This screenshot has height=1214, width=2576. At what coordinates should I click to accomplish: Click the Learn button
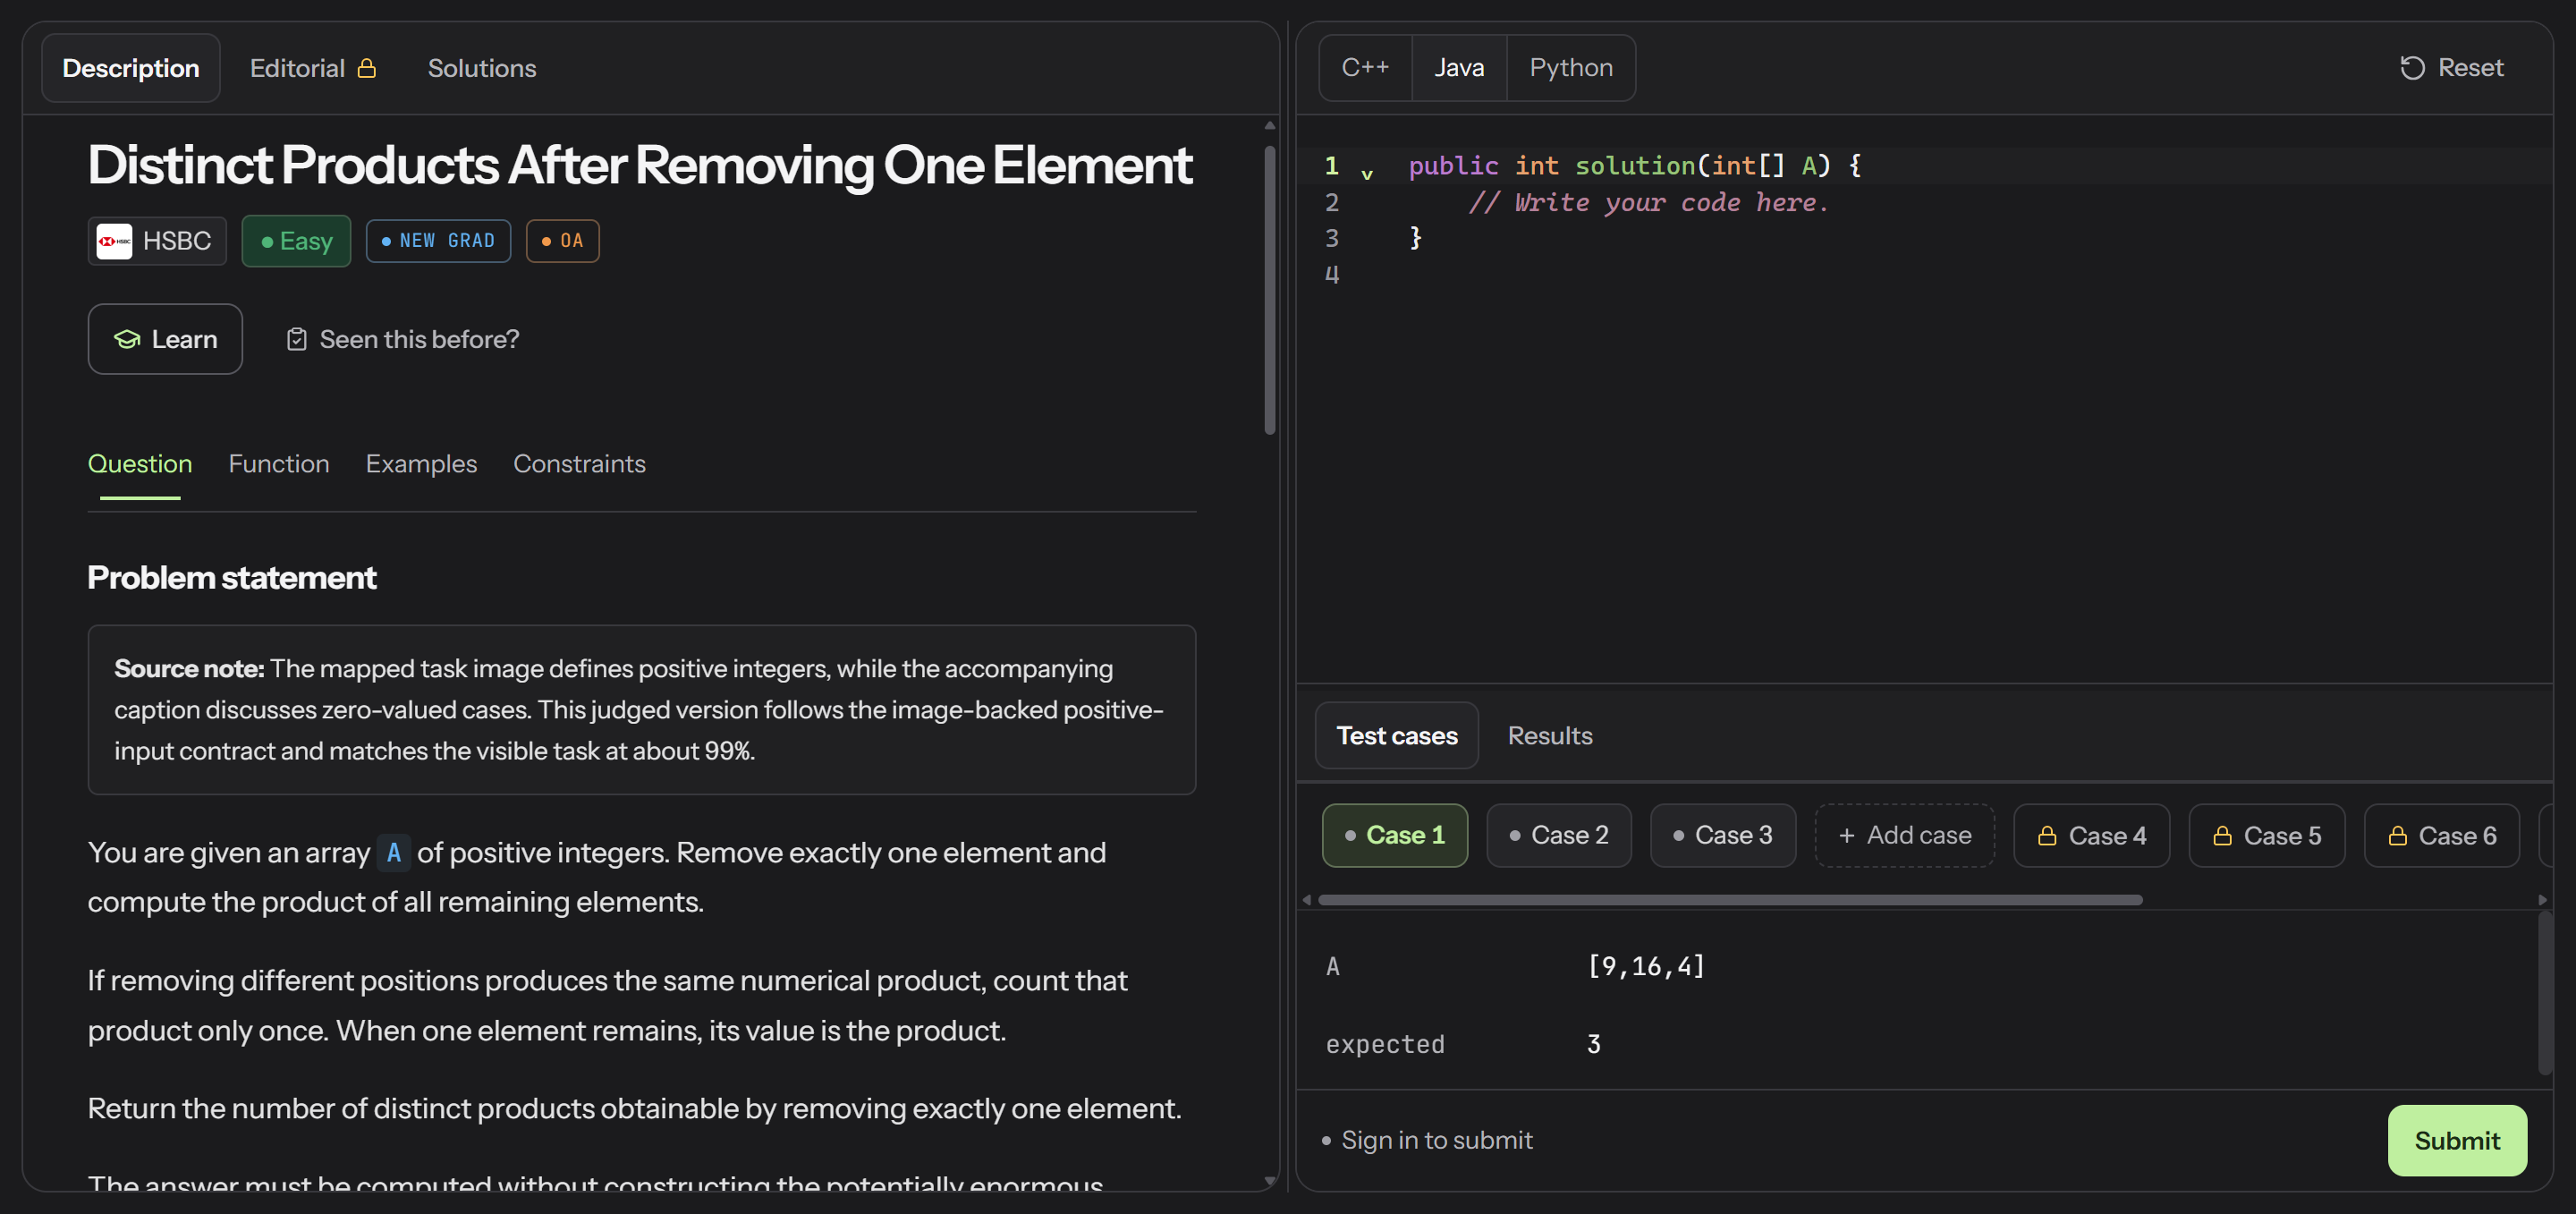coord(165,339)
